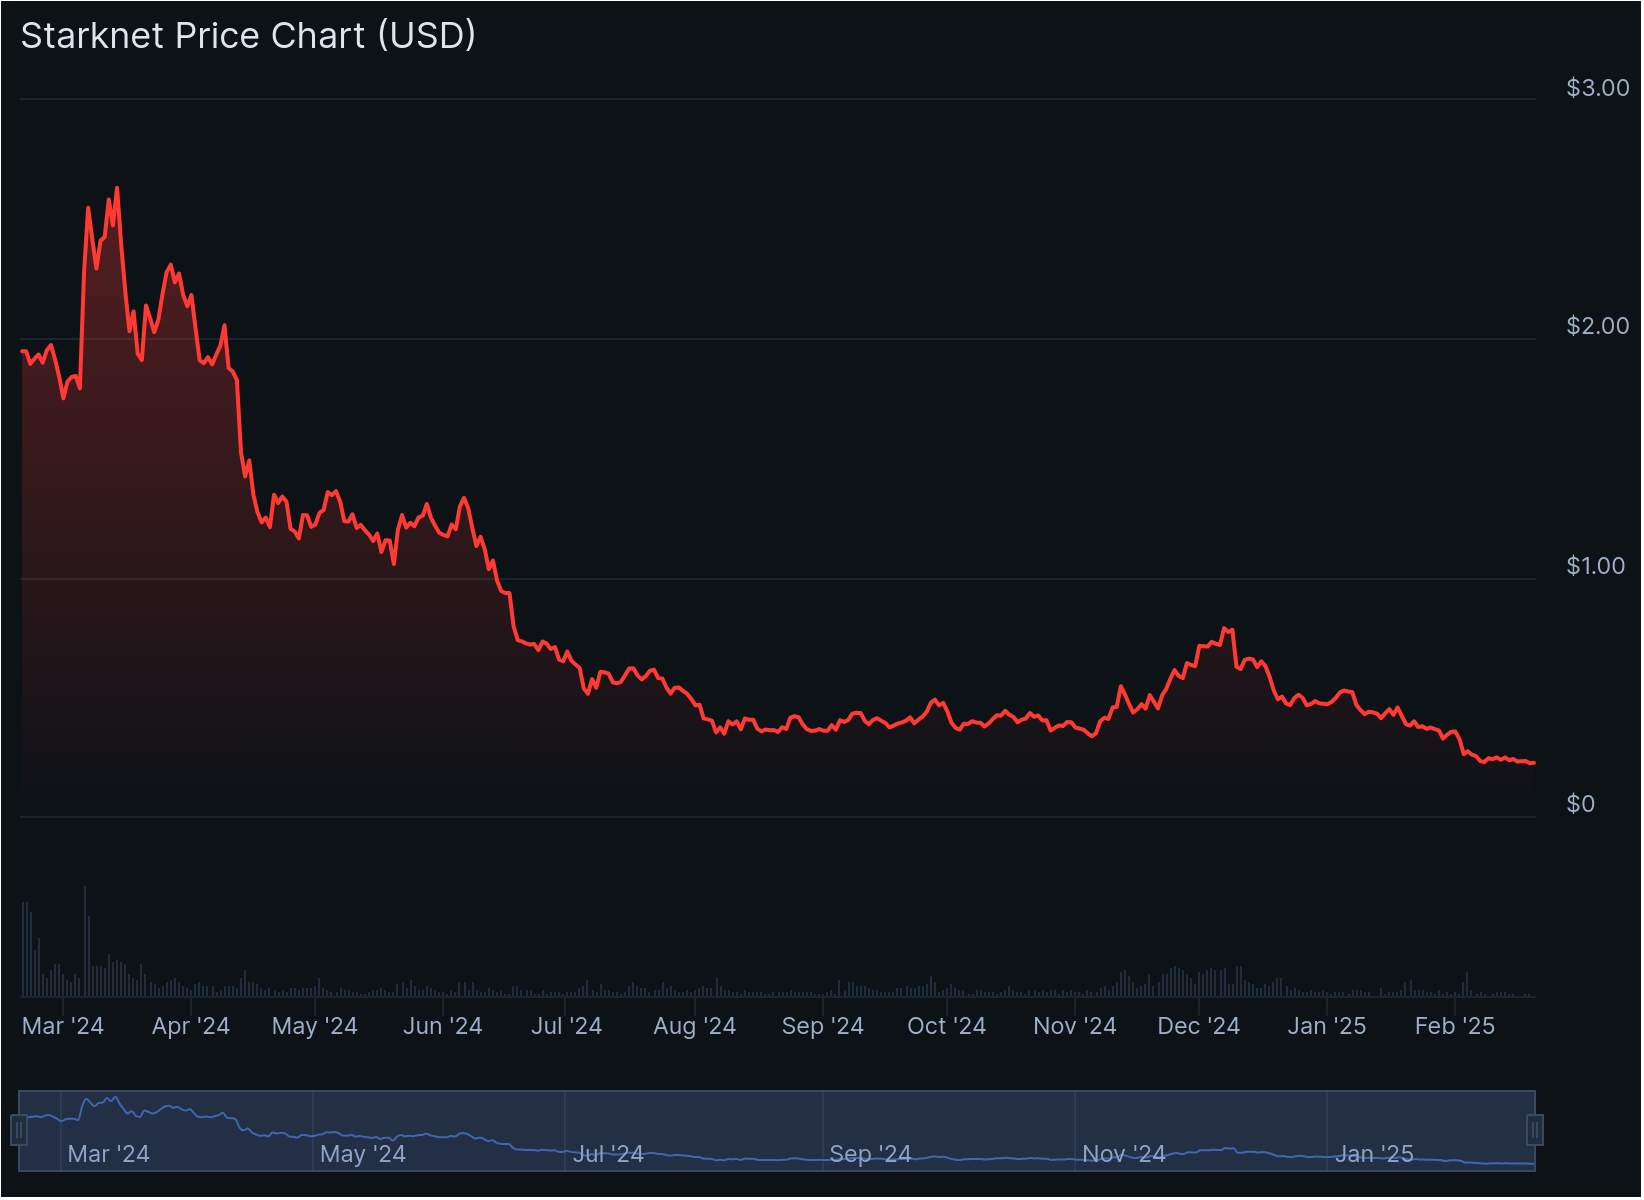Viewport: 1644px width, 1200px height.
Task: Click the $2.00 price axis label
Action: pyautogui.click(x=1597, y=326)
